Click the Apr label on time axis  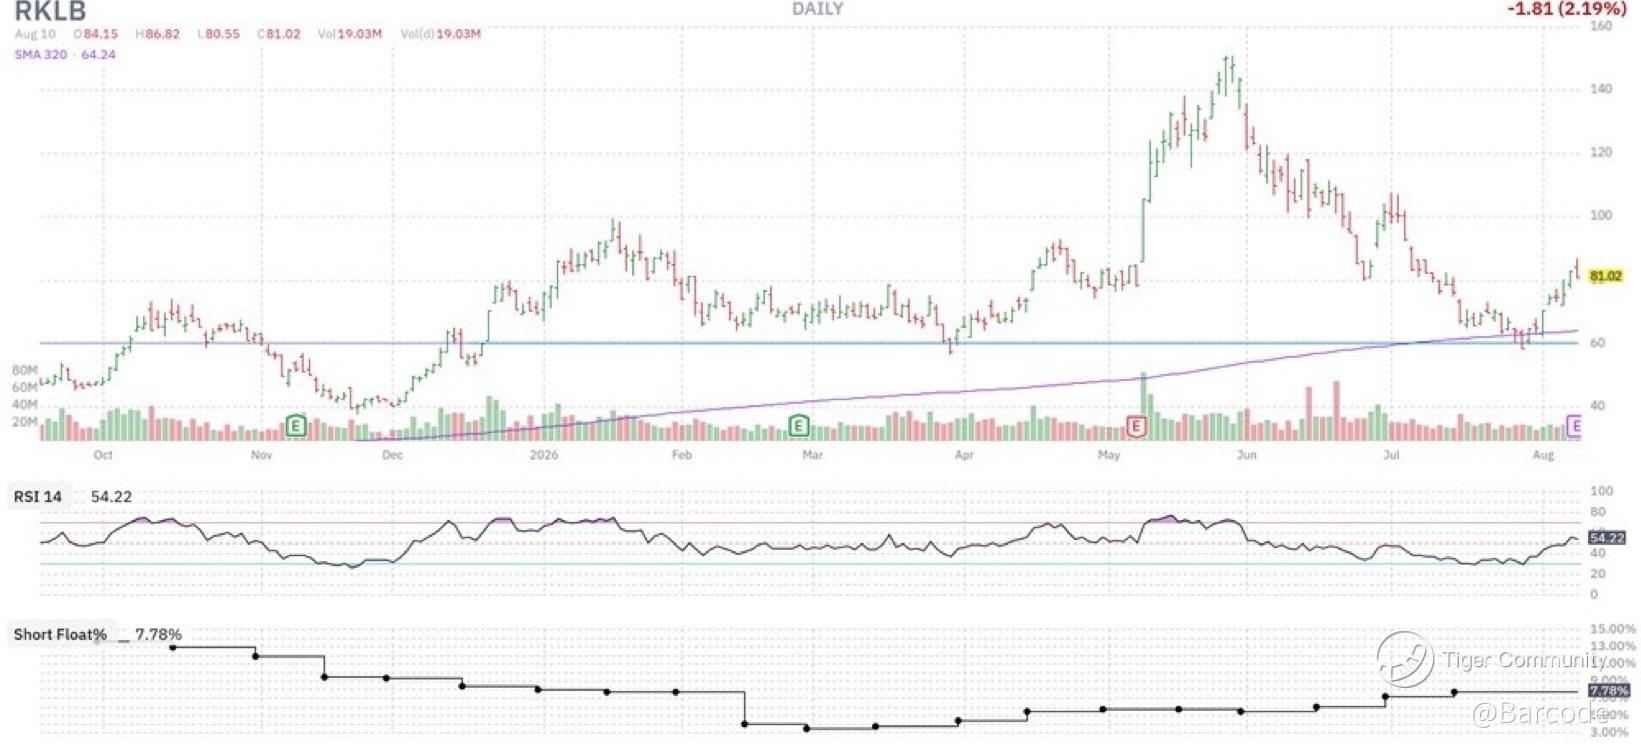tap(964, 455)
